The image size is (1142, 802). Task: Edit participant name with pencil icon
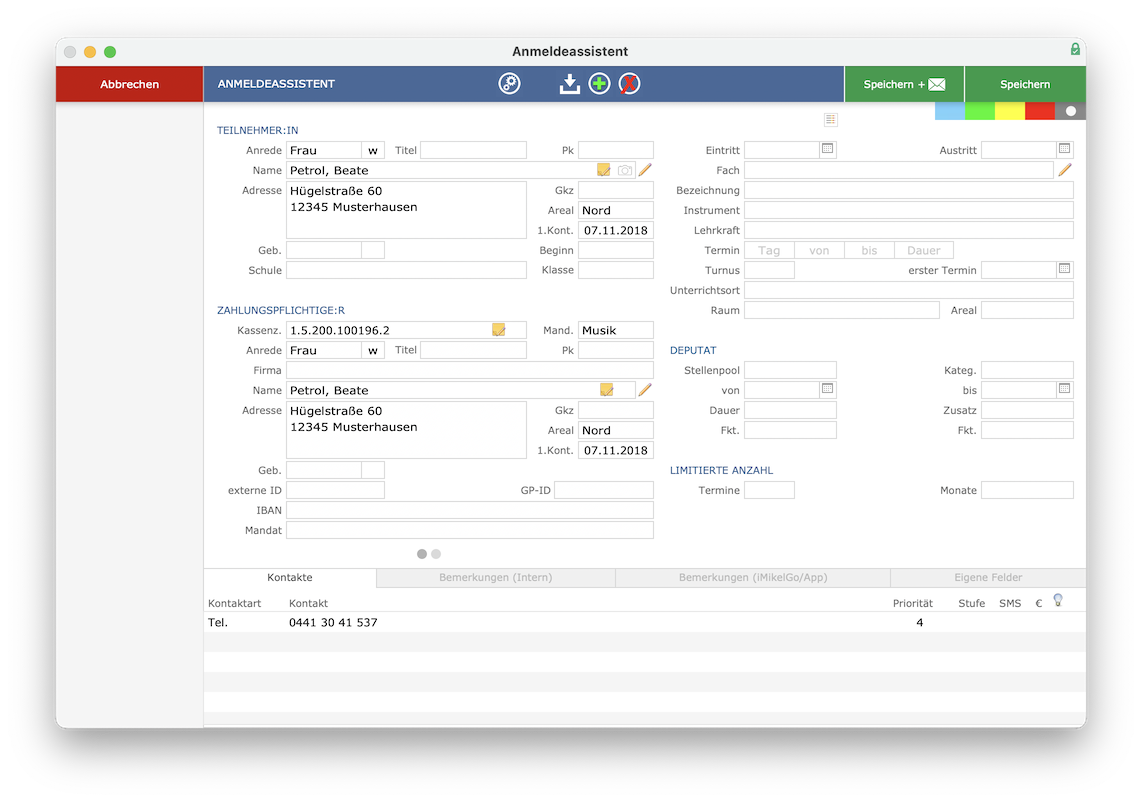(645, 170)
